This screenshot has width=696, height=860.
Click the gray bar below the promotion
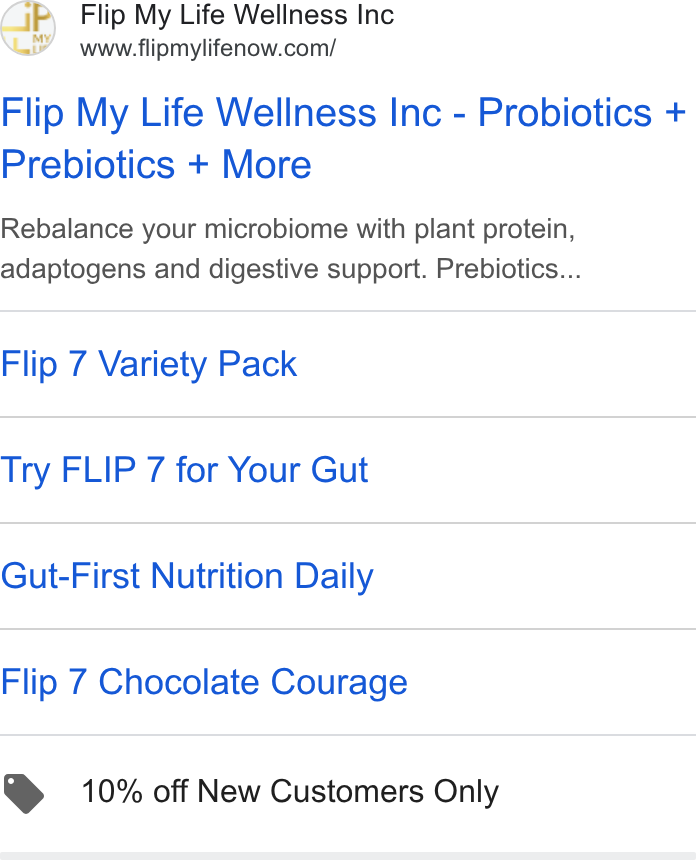[348, 856]
